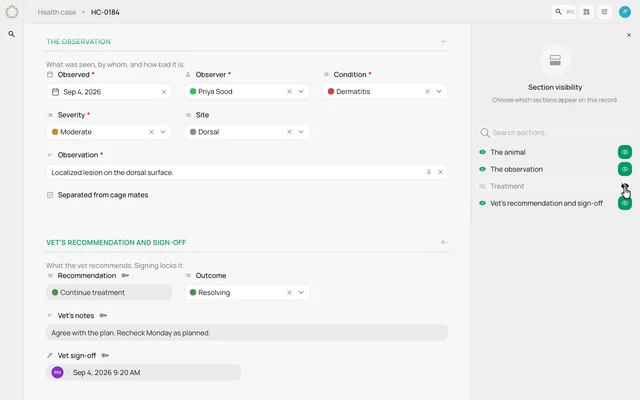Click the microphone icon in Observation field
Image resolution: width=640 pixels, height=400 pixels.
pos(429,172)
